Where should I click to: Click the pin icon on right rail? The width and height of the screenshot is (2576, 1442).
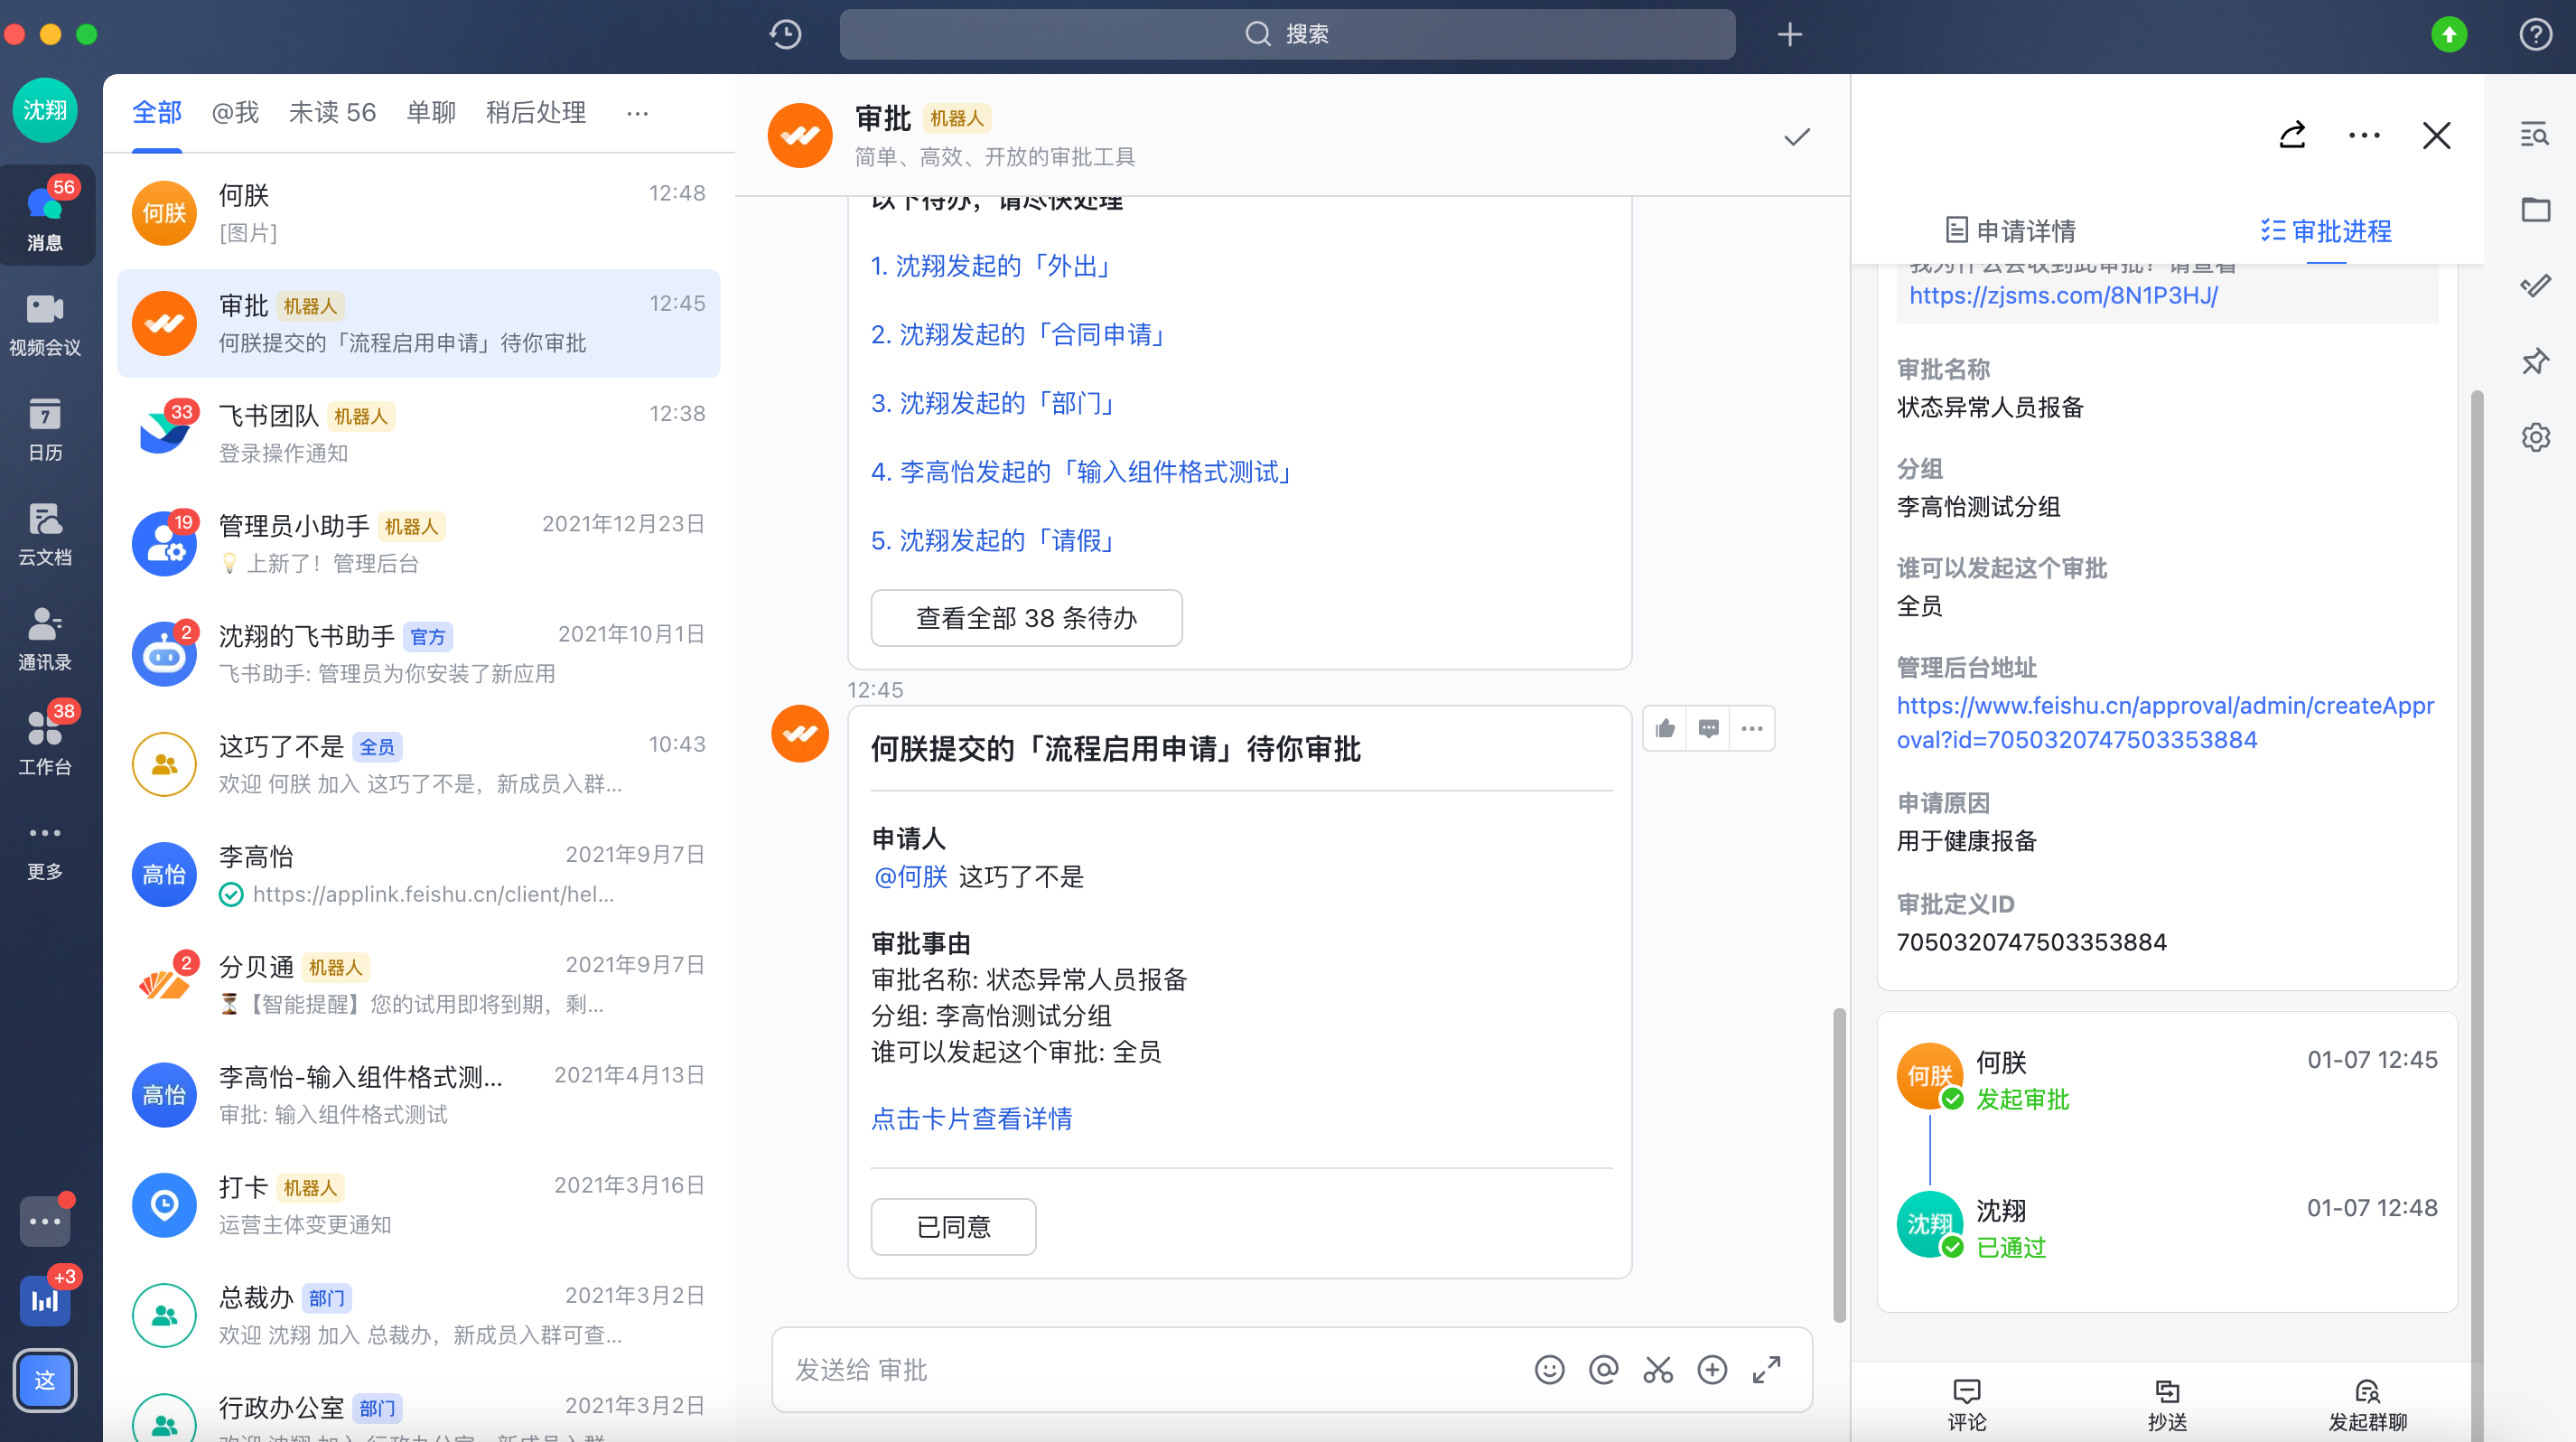click(2534, 361)
